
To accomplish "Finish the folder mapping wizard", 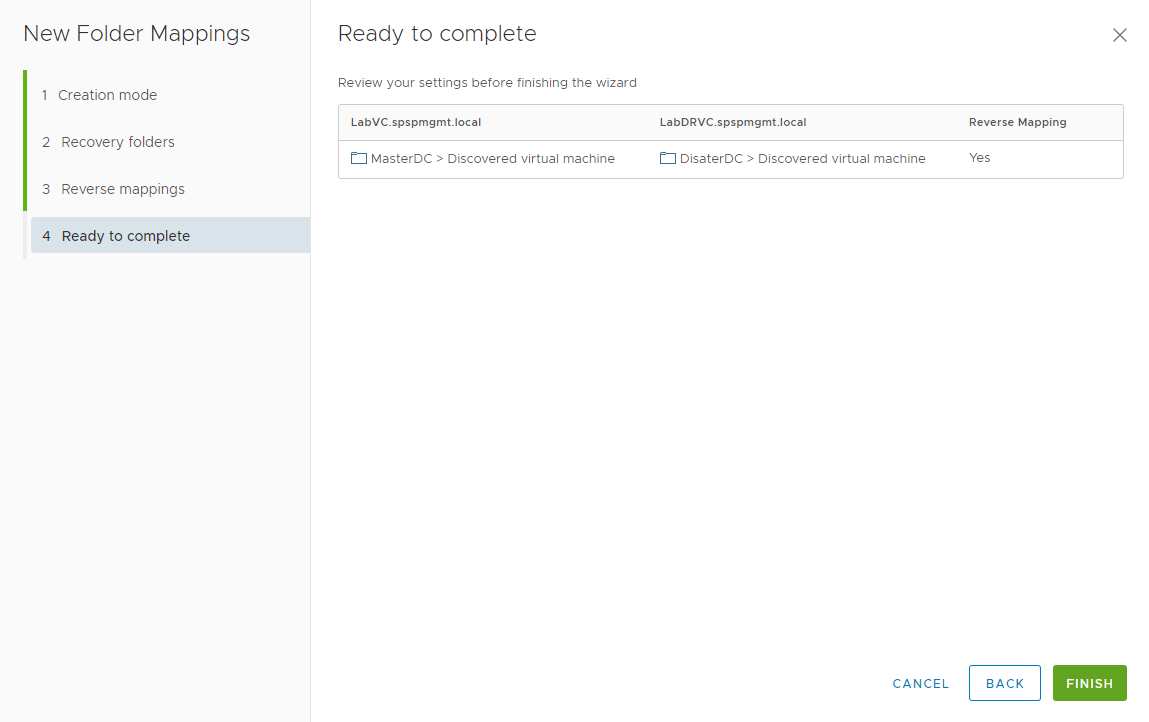I will tap(1089, 683).
